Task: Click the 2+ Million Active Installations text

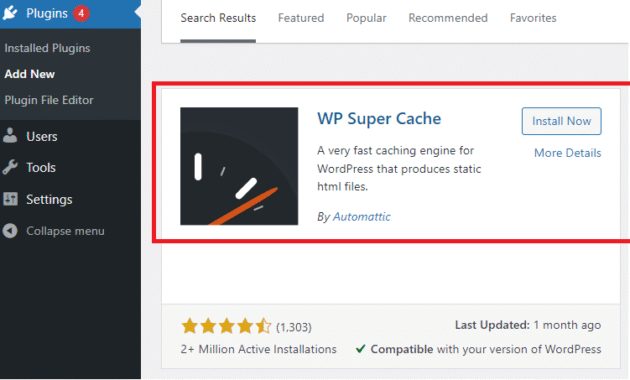Action: pyautogui.click(x=258, y=349)
